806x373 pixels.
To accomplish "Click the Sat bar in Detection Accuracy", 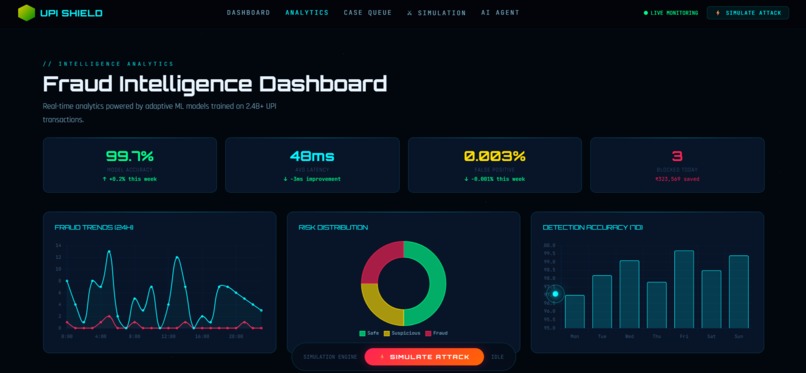I will coord(711,299).
